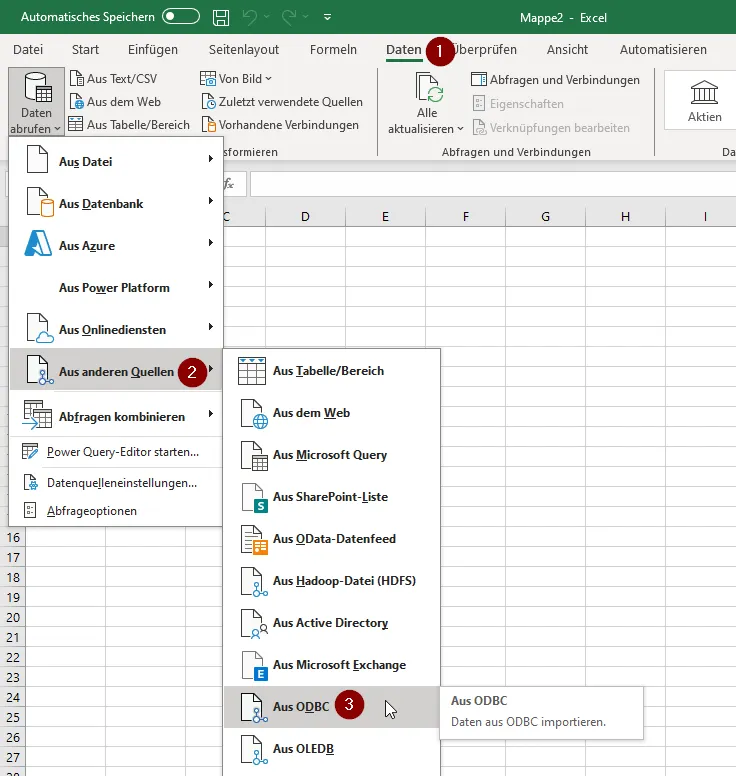Click Abfragen und Verbindungen pane button
The image size is (736, 776).
[556, 80]
